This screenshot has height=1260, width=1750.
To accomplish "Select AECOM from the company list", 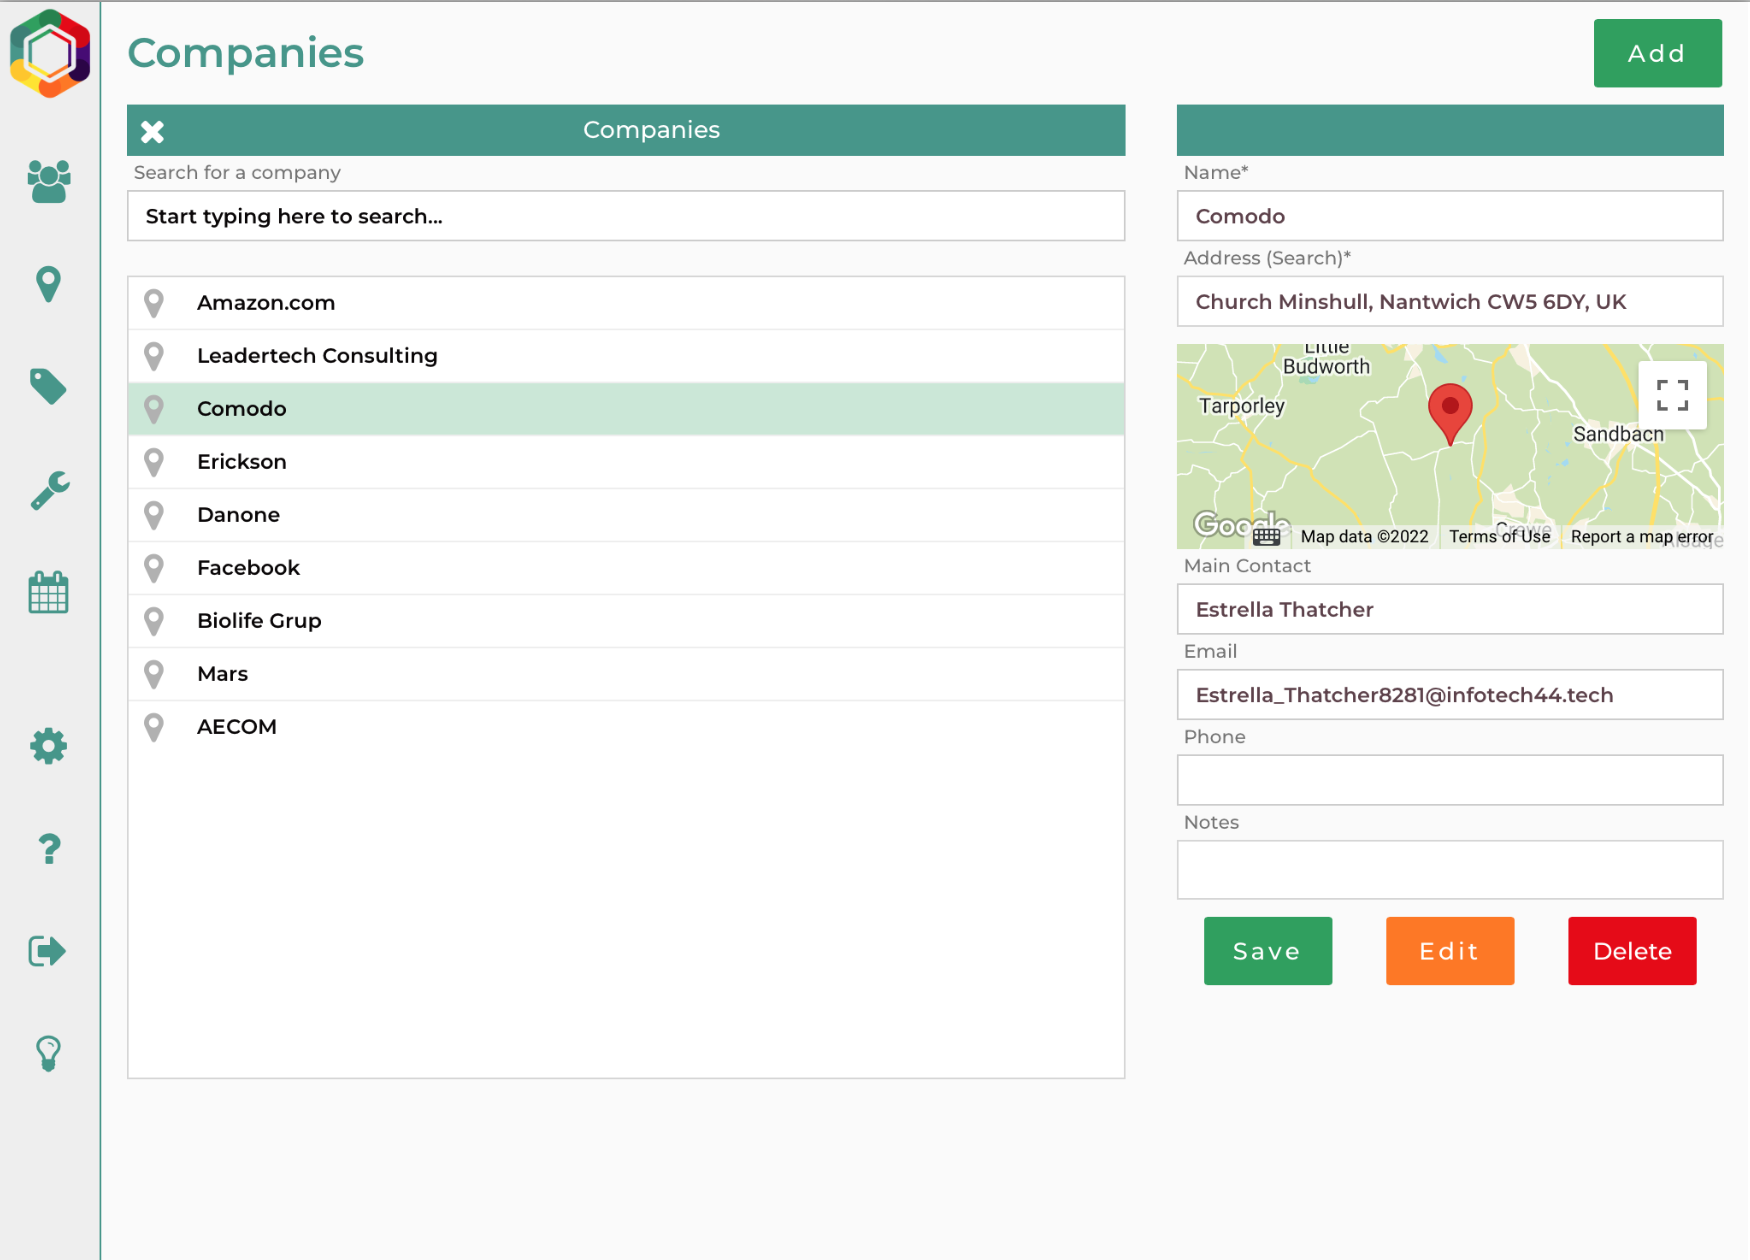I will point(626,727).
